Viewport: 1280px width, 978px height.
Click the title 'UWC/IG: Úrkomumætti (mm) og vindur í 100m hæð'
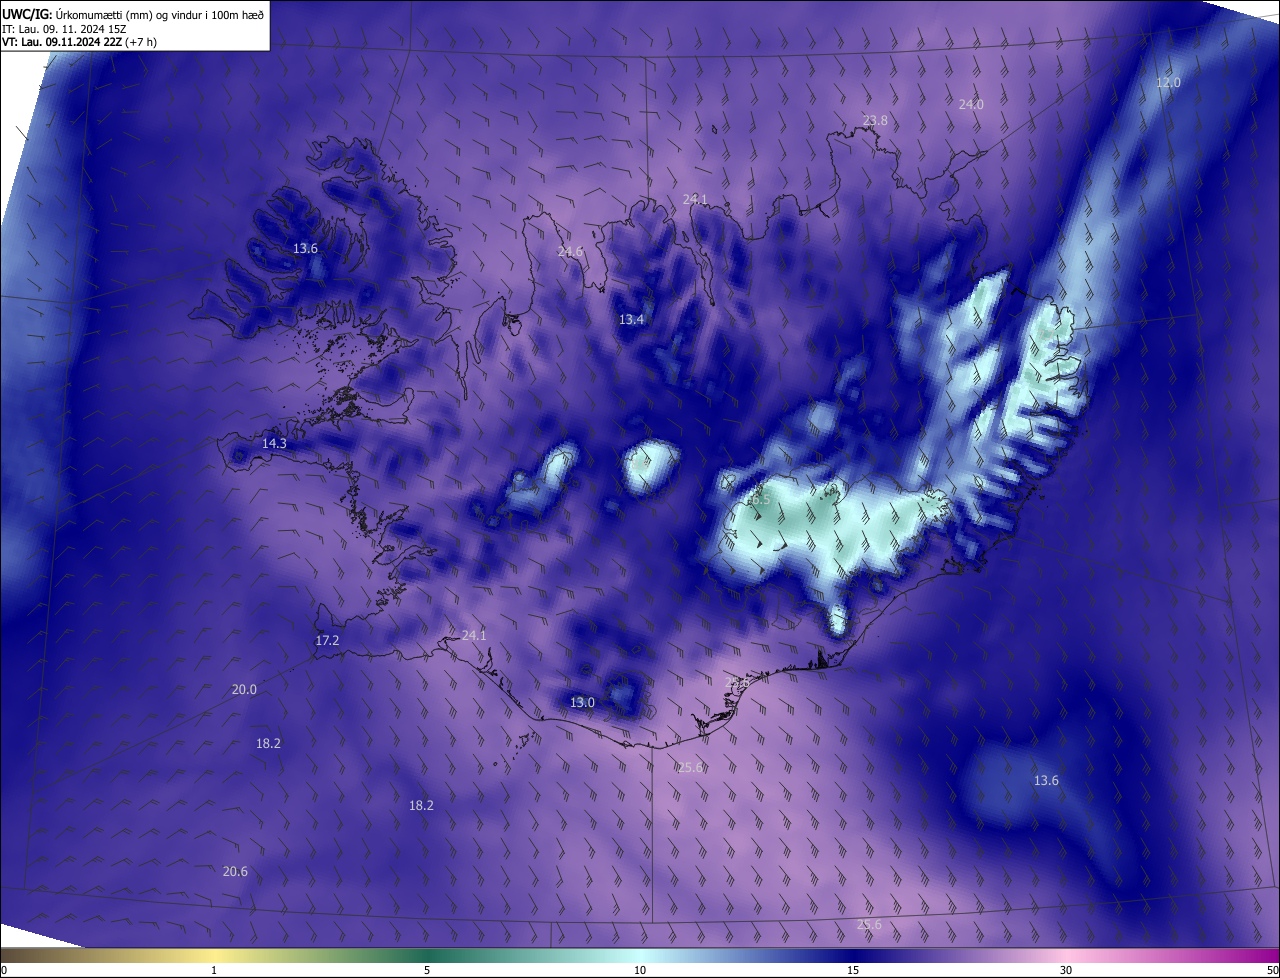tap(133, 14)
